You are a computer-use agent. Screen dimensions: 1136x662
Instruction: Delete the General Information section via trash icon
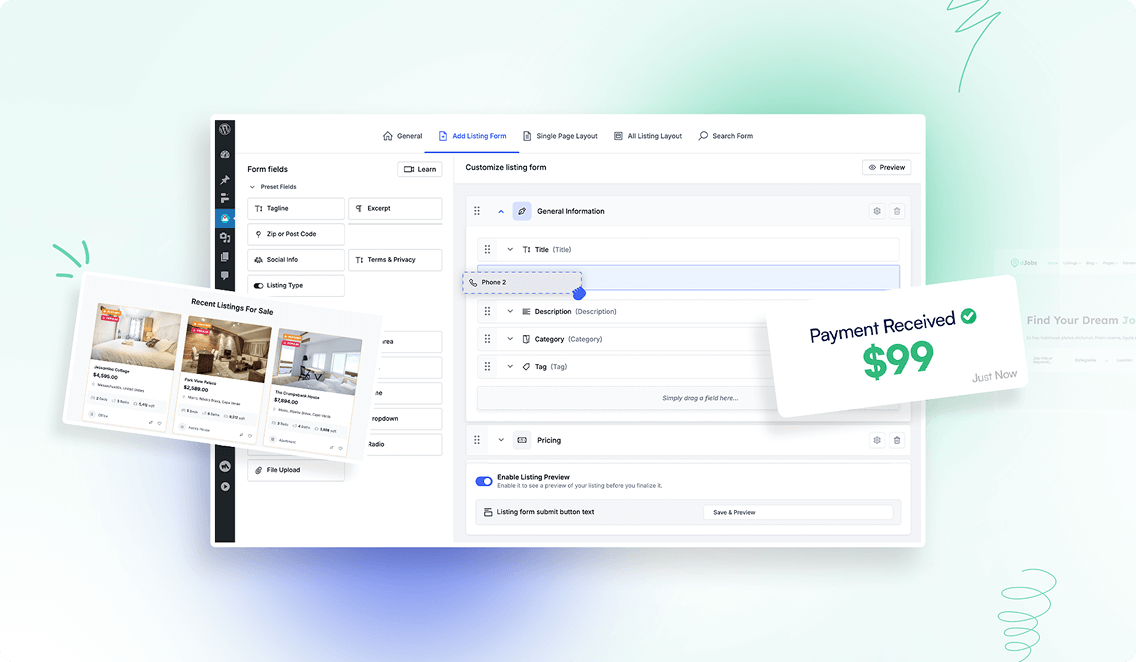[x=897, y=211]
